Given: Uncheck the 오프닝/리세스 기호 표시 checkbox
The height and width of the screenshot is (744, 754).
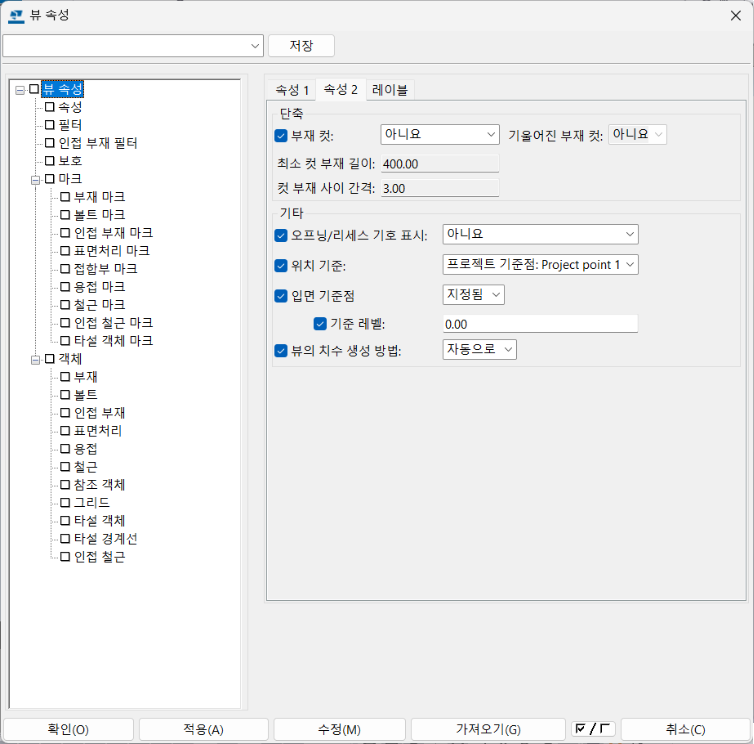Looking at the screenshot, I should (x=280, y=235).
